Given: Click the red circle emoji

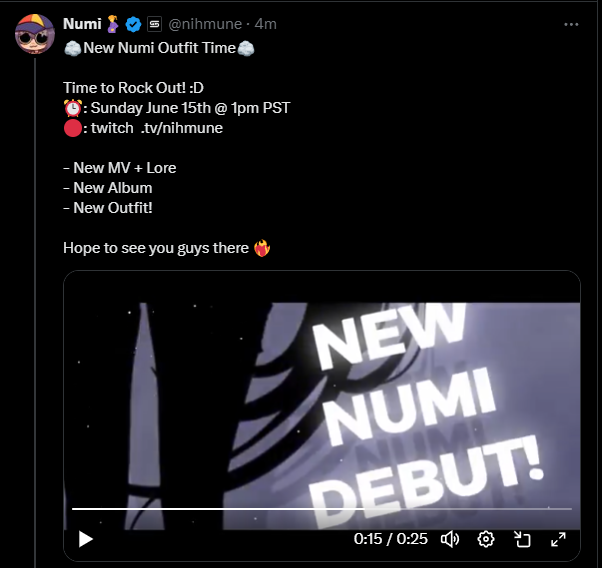Looking at the screenshot, I should click(72, 128).
